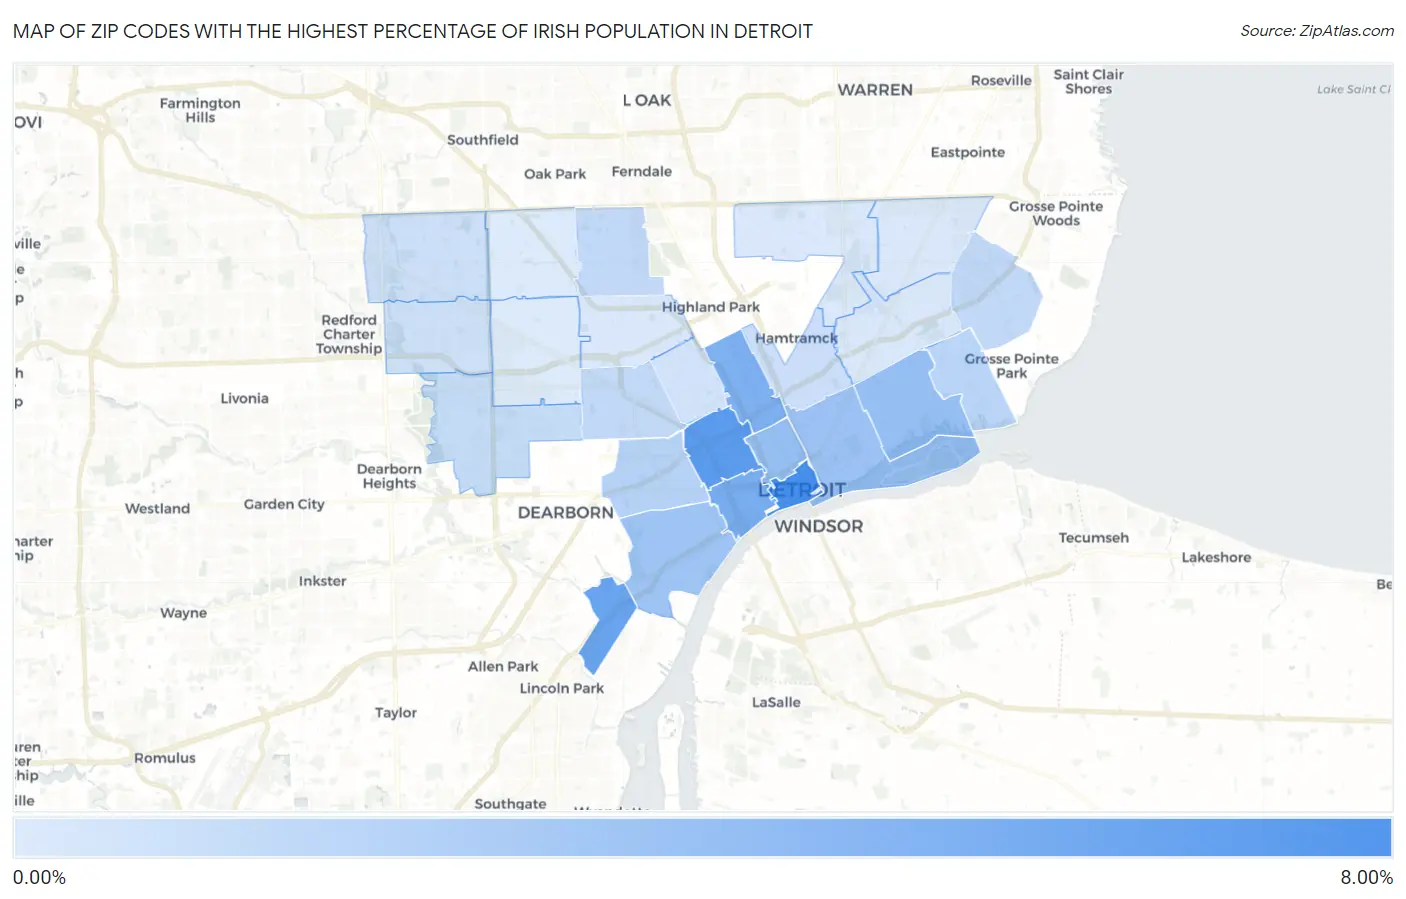Click the Hamtramck label on map
Screen dimensions: 1406x899
(x=796, y=338)
